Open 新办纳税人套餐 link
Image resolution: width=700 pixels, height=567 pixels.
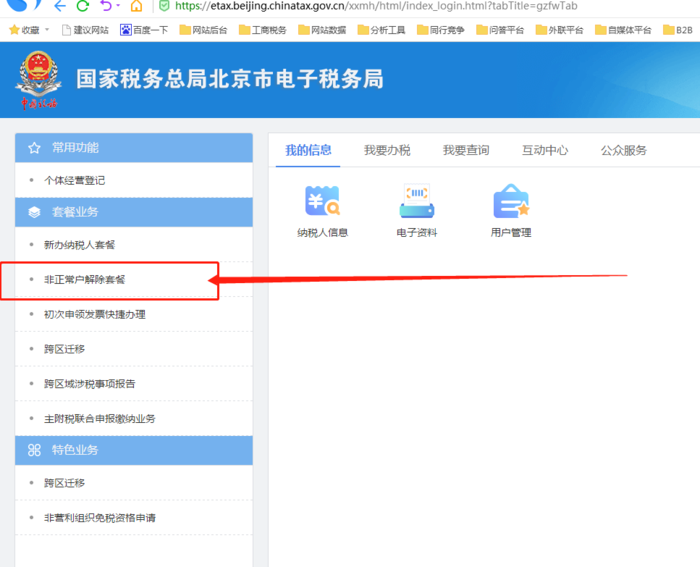coord(79,245)
